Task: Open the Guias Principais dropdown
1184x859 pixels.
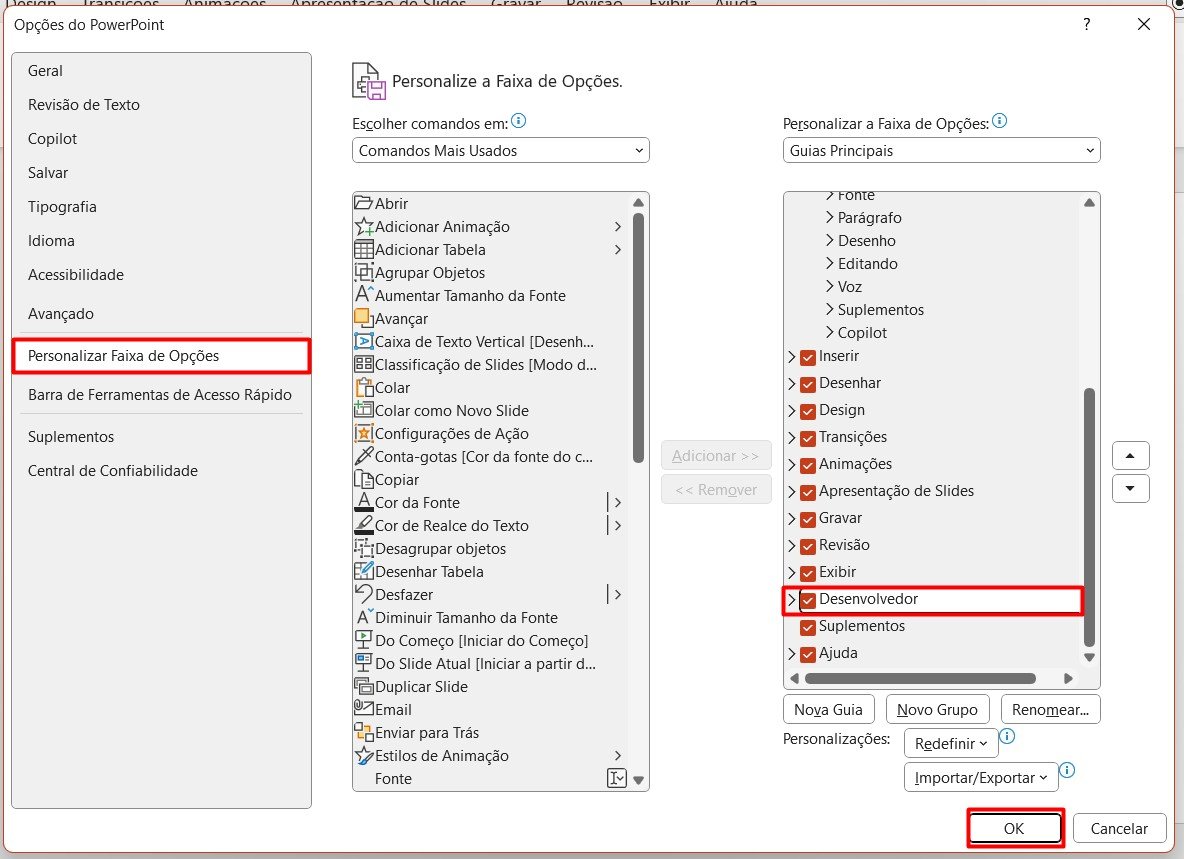Action: (942, 150)
